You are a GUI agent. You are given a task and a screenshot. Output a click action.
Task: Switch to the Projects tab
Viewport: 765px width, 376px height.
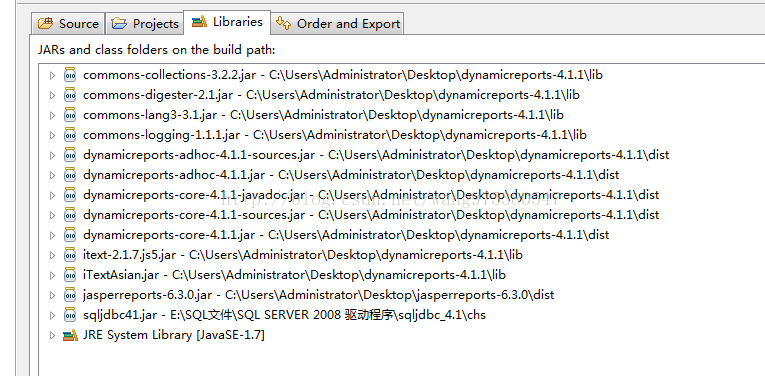144,23
